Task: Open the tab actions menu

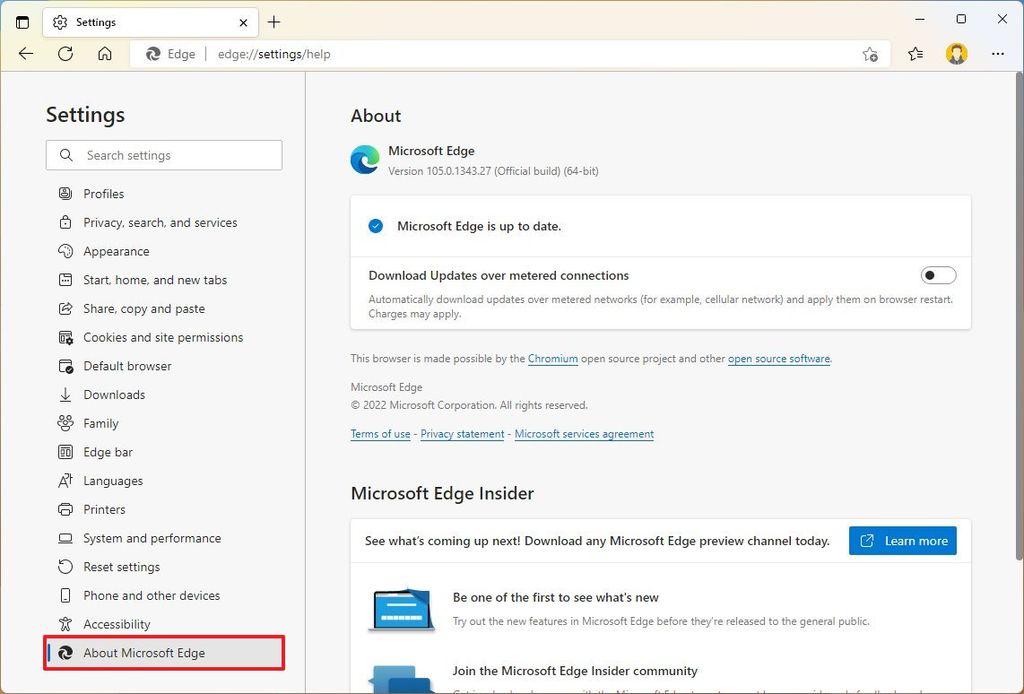Action: [x=22, y=21]
